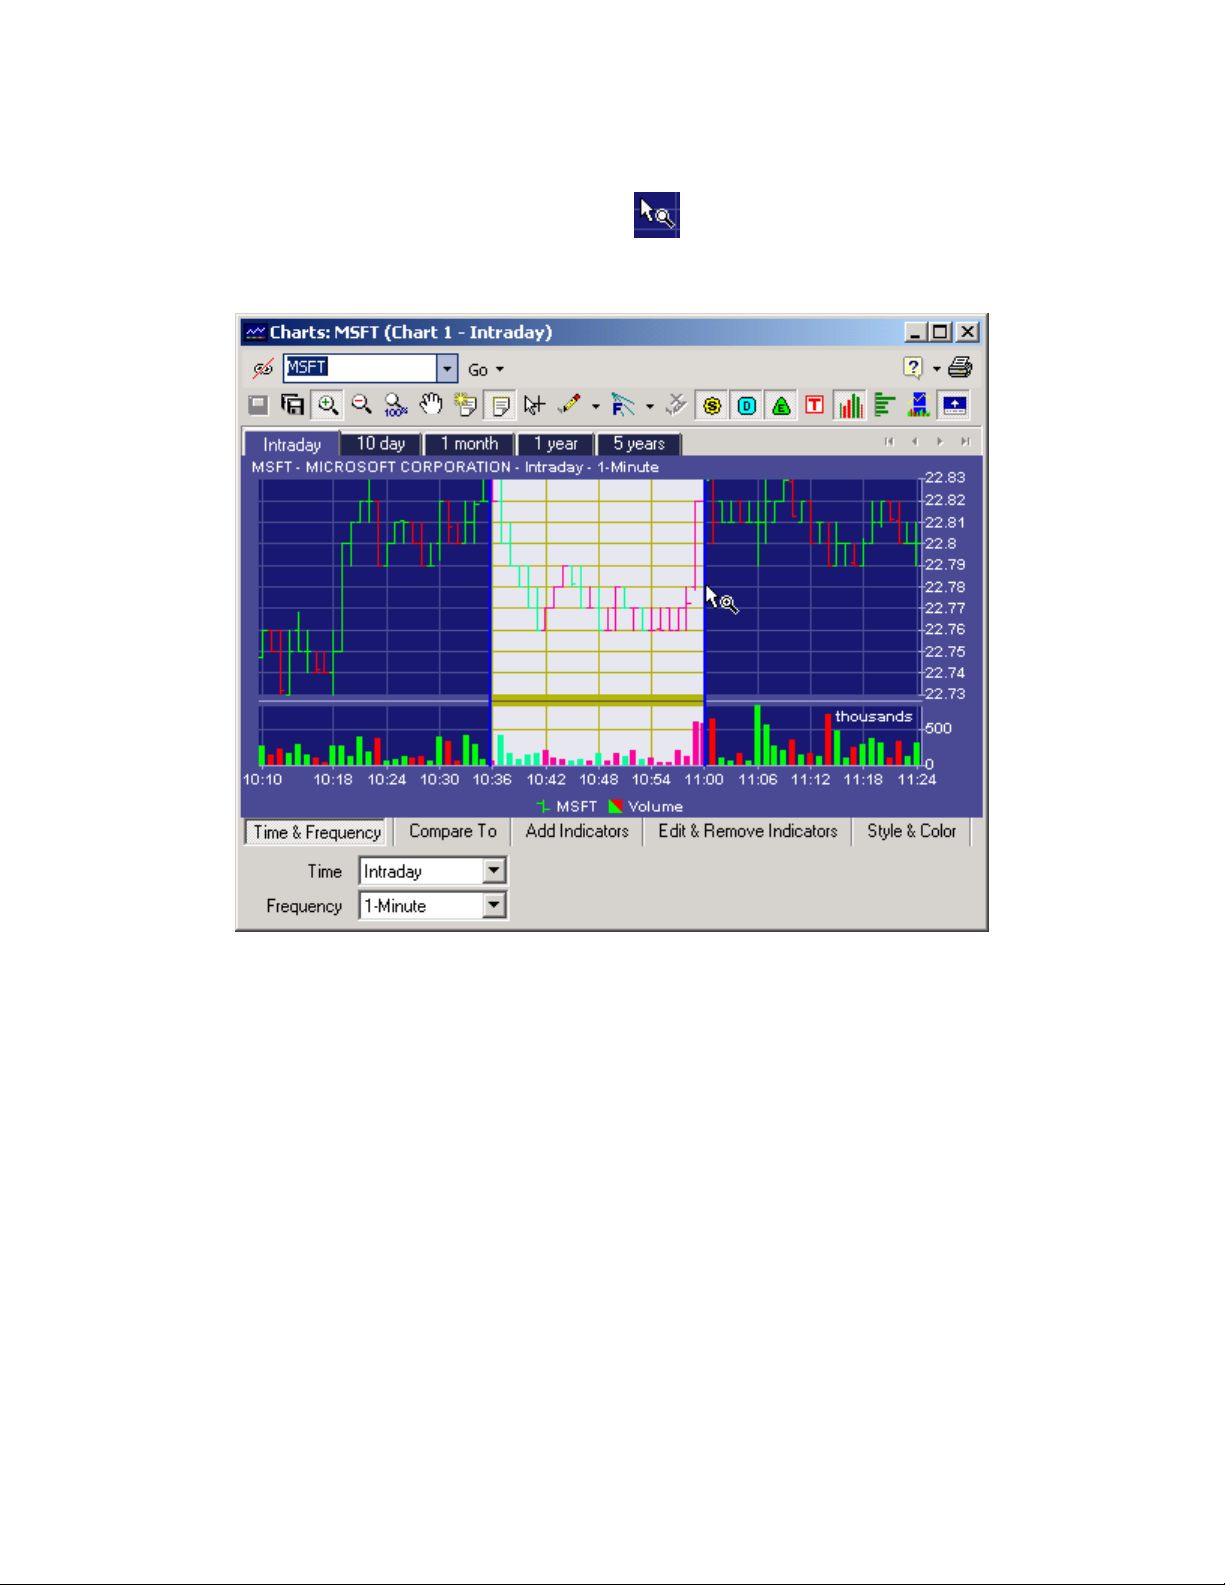Select the crosshair pointer tool
The image size is (1225, 1585).
(x=535, y=405)
